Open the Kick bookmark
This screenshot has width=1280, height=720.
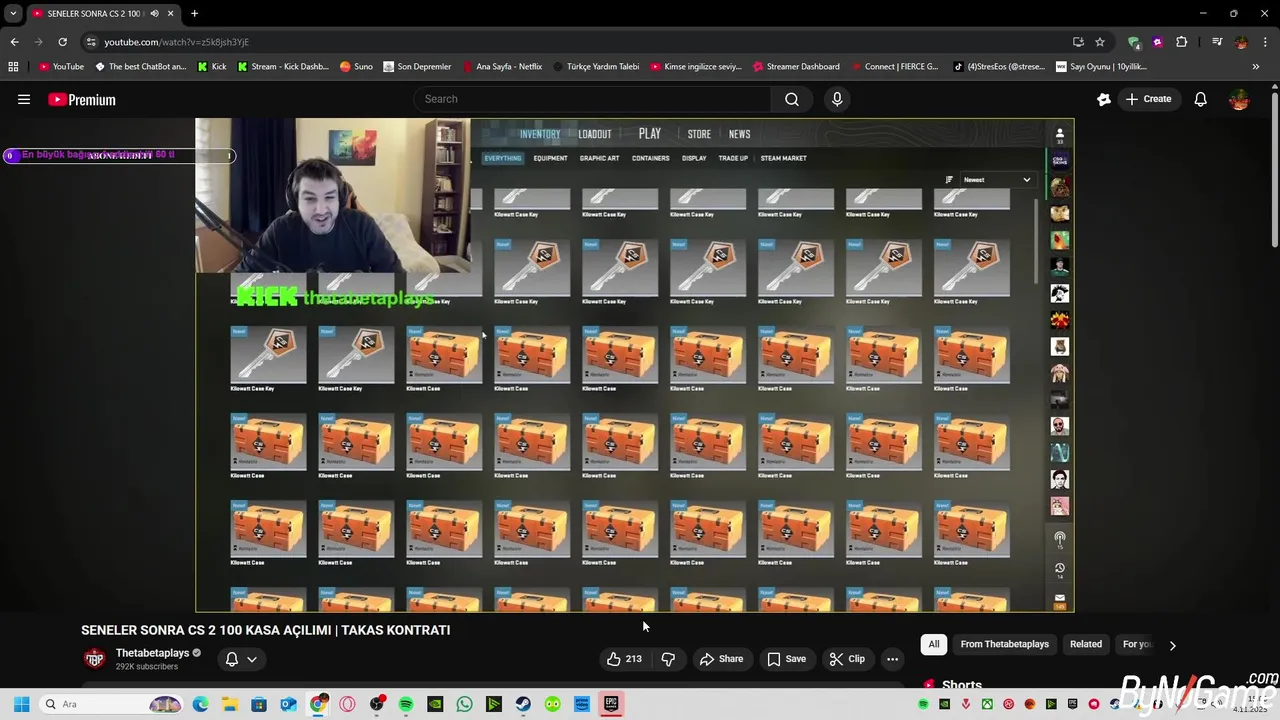[x=212, y=67]
